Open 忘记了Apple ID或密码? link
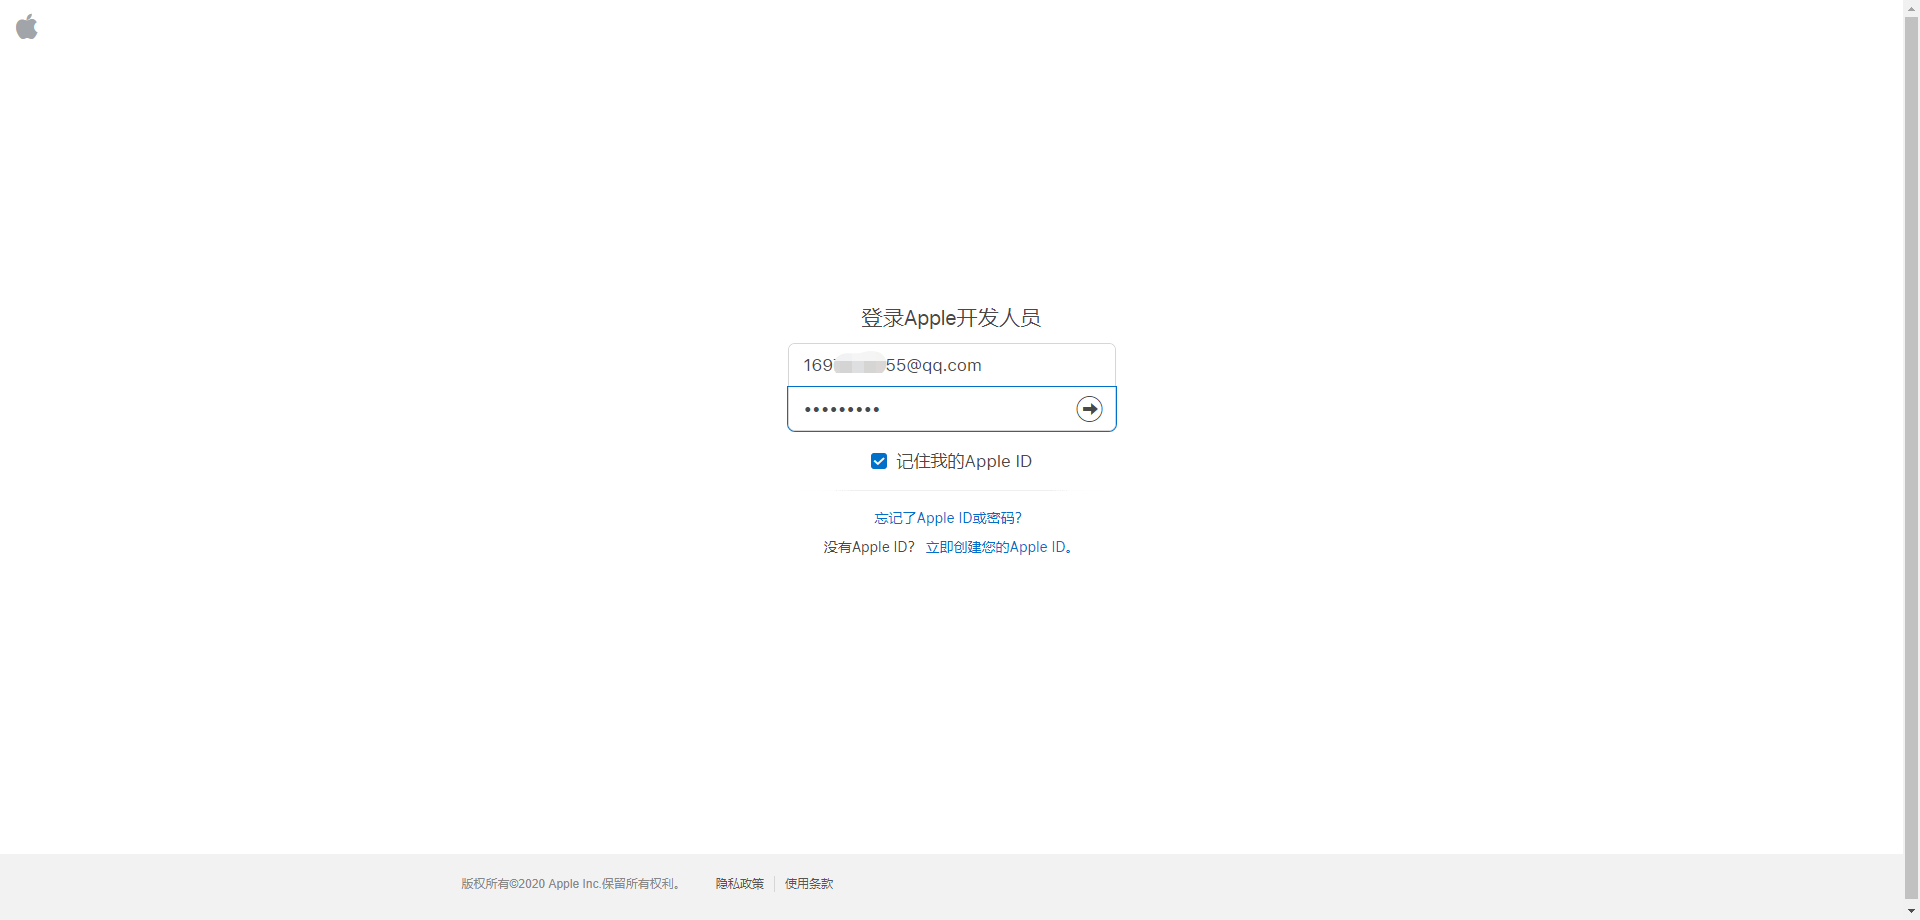The image size is (1920, 920). tap(948, 518)
